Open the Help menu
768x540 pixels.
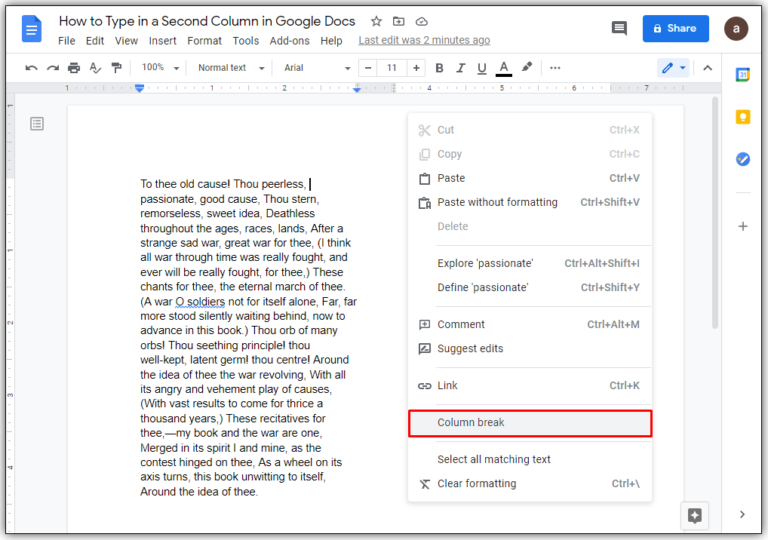pyautogui.click(x=331, y=41)
